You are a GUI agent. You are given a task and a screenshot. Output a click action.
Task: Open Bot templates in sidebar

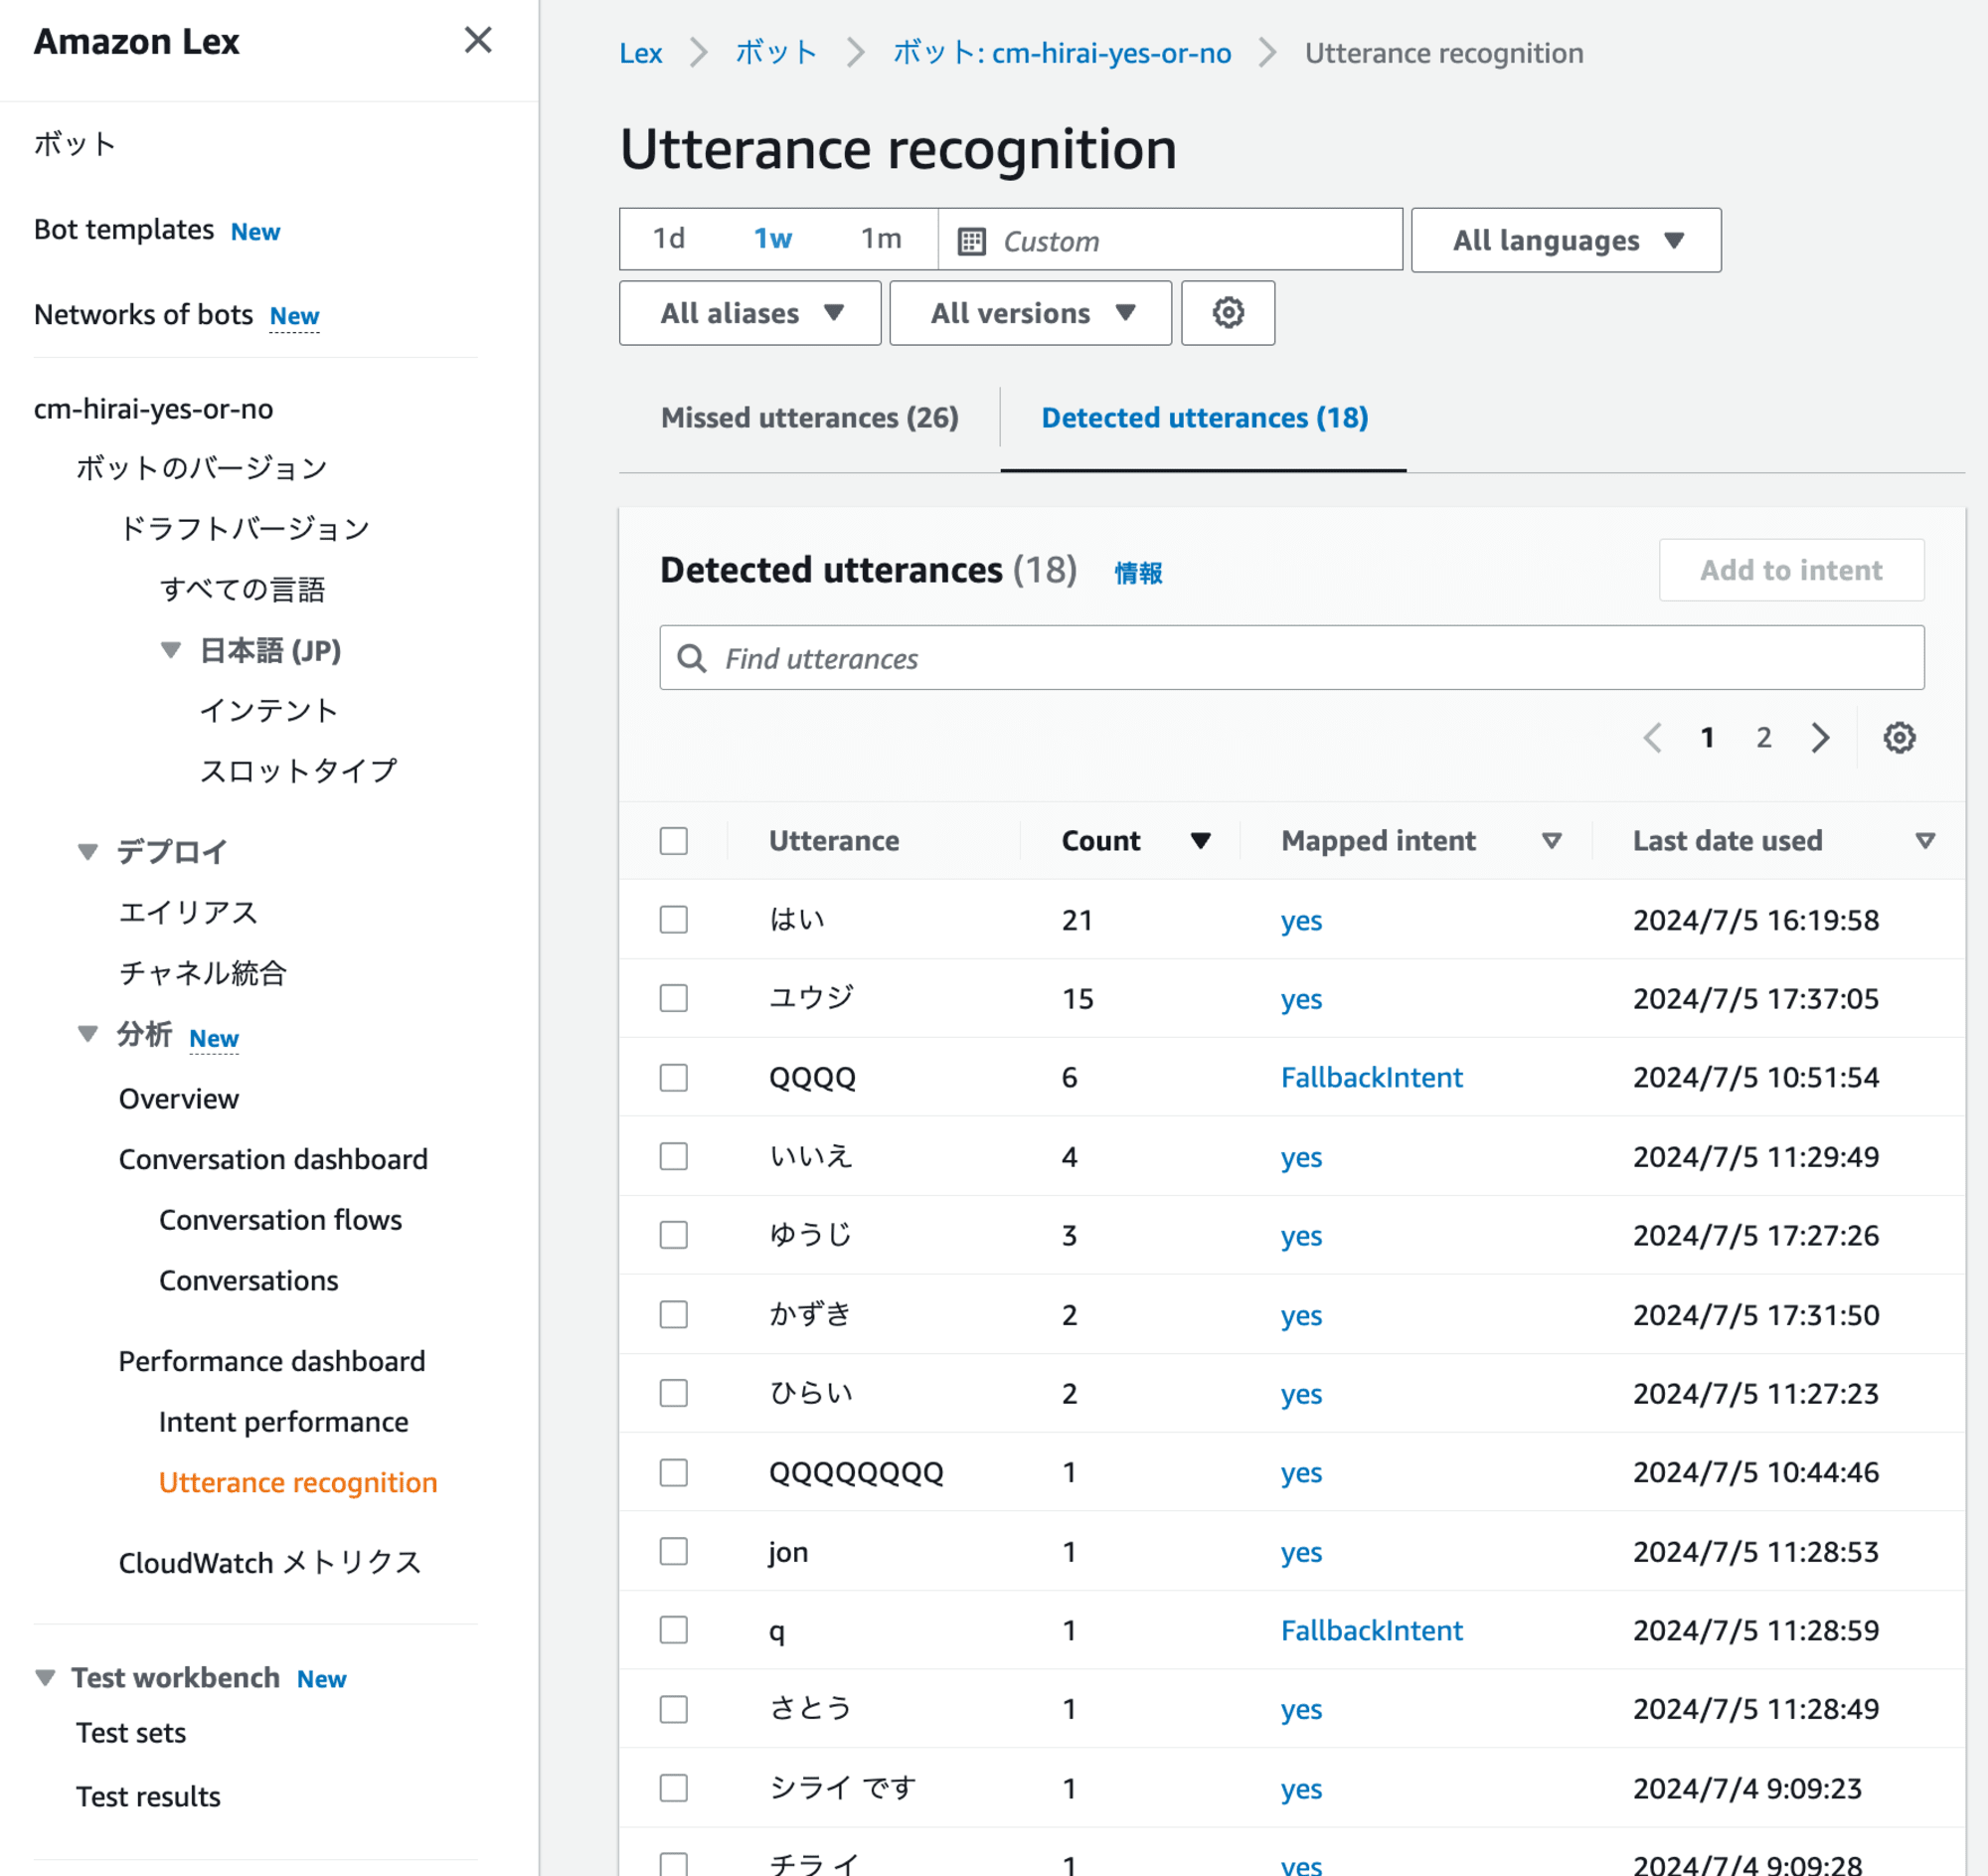coord(124,230)
